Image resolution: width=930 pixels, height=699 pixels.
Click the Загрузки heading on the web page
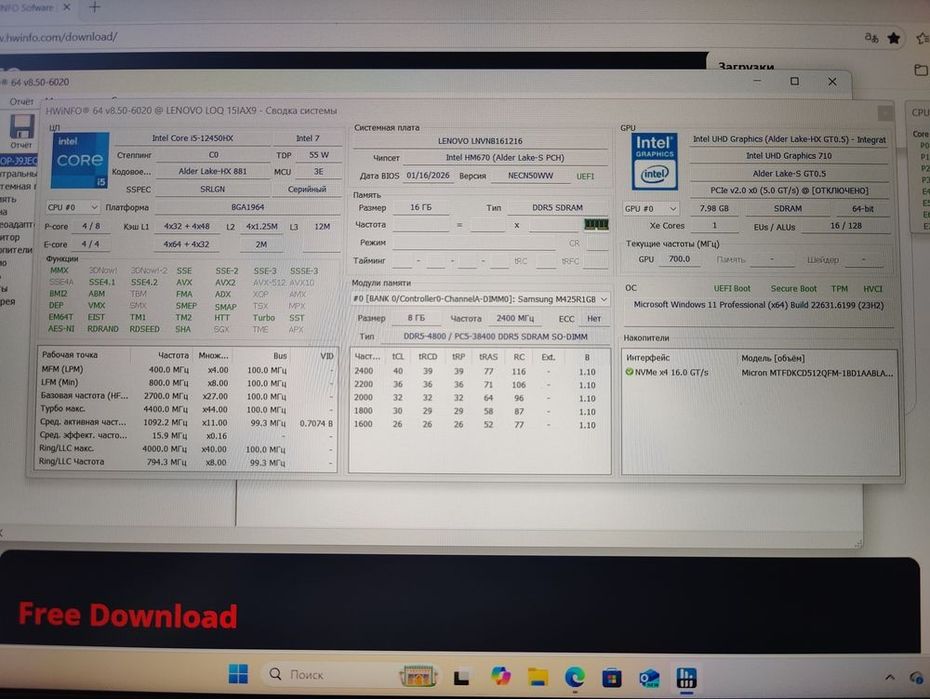pyautogui.click(x=746, y=66)
